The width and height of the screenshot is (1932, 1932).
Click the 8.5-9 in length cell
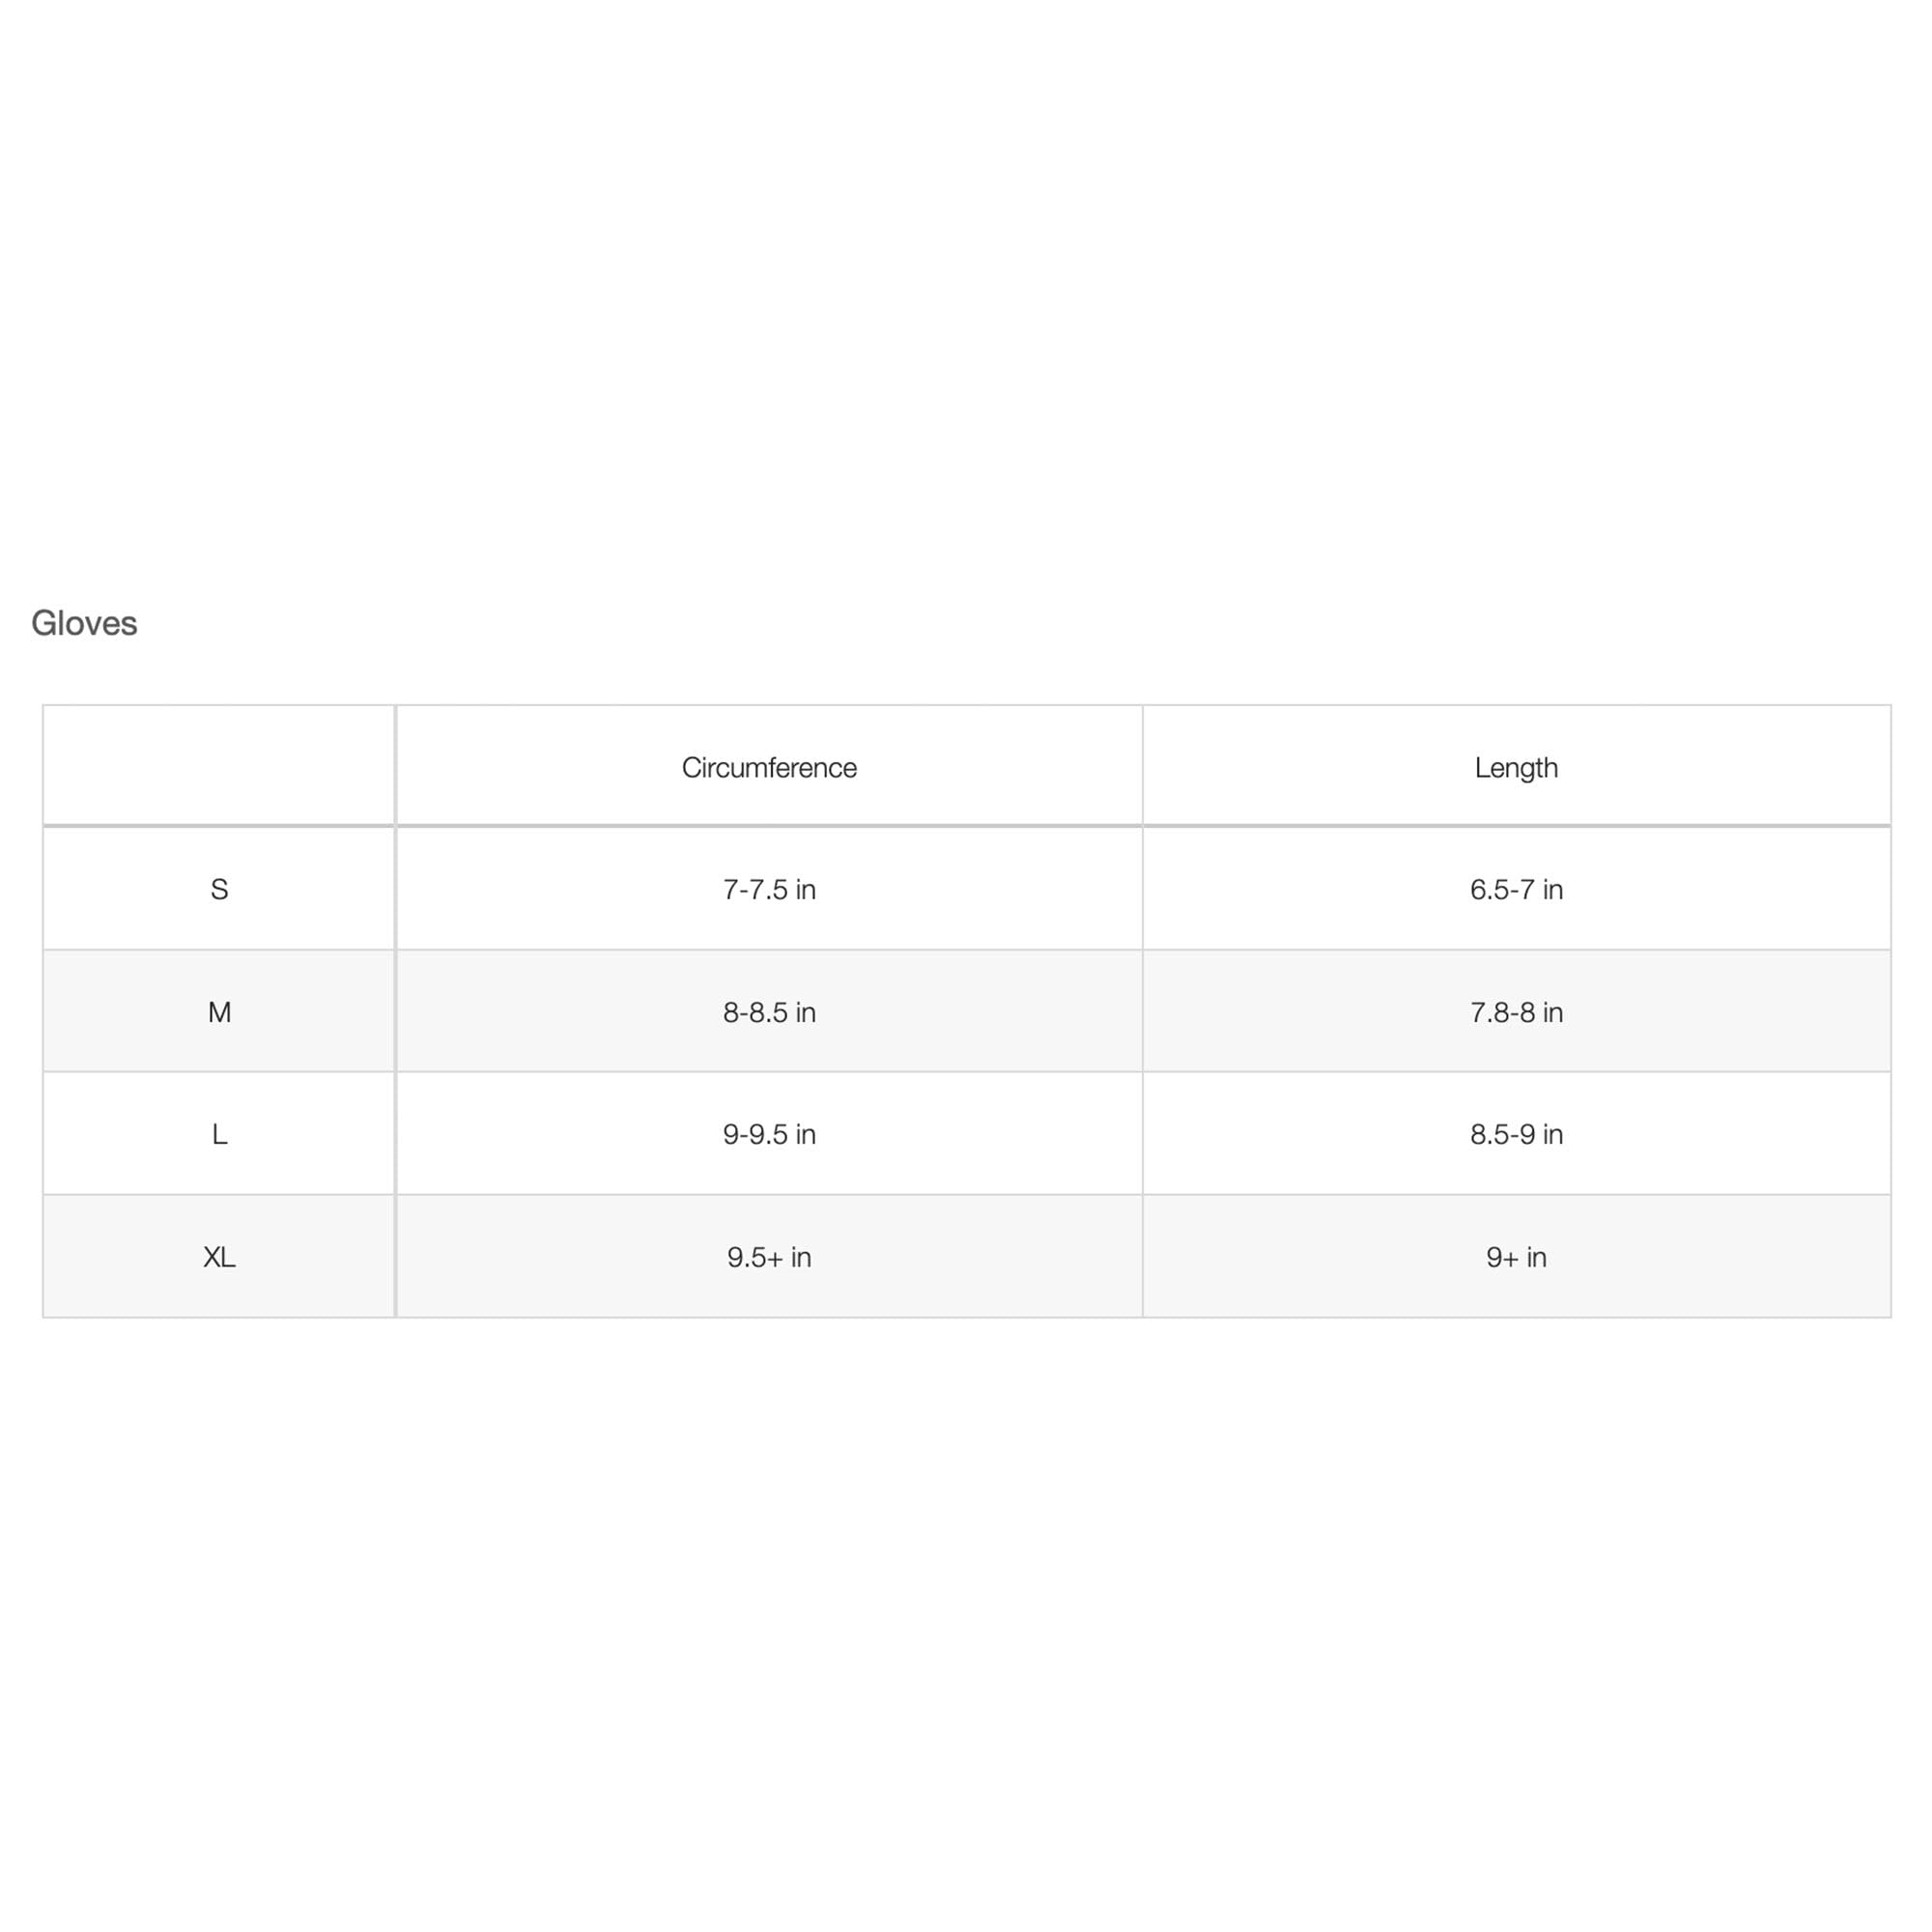coord(1515,1134)
